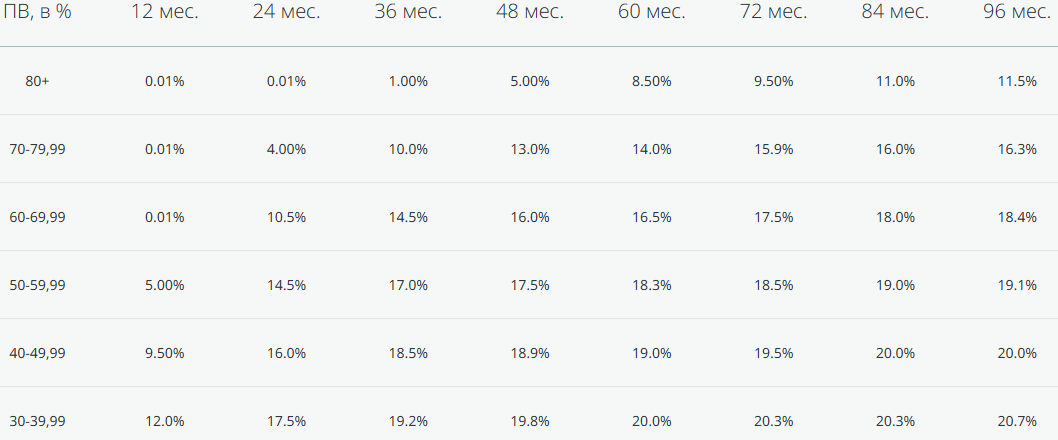Click the 19.8% cell under 48 мес.
The height and width of the screenshot is (440, 1058).
pos(530,421)
